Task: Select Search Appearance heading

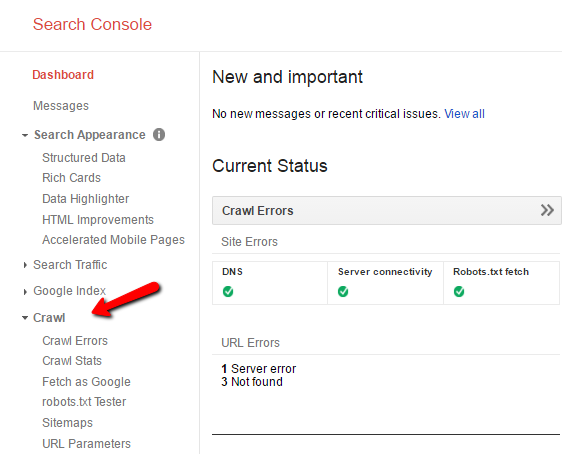Action: pyautogui.click(x=90, y=135)
